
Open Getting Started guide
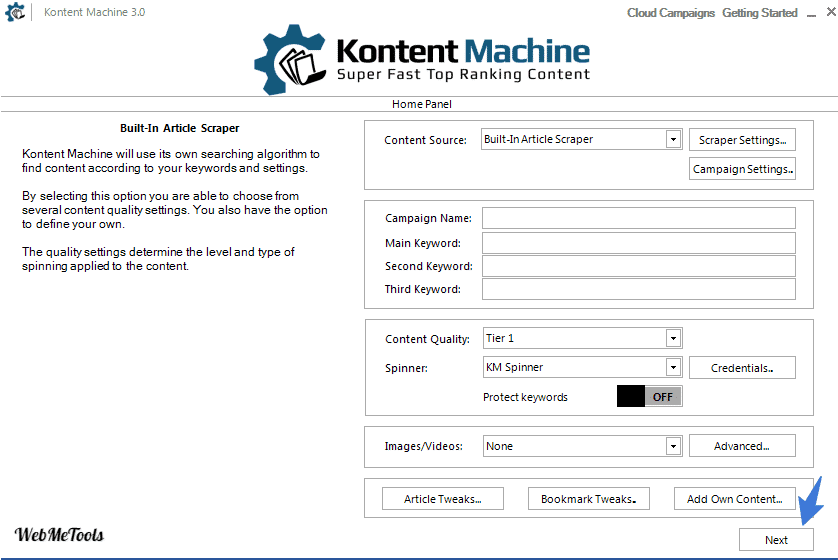(759, 13)
